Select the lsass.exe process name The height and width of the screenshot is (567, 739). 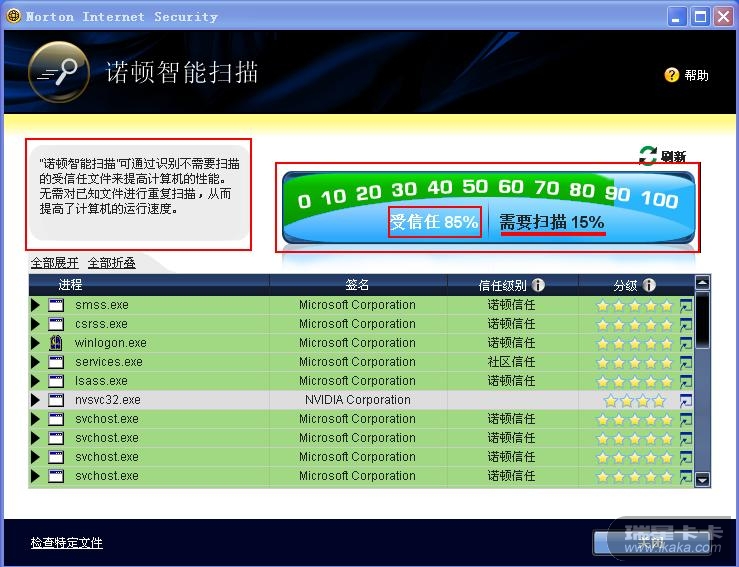click(101, 381)
